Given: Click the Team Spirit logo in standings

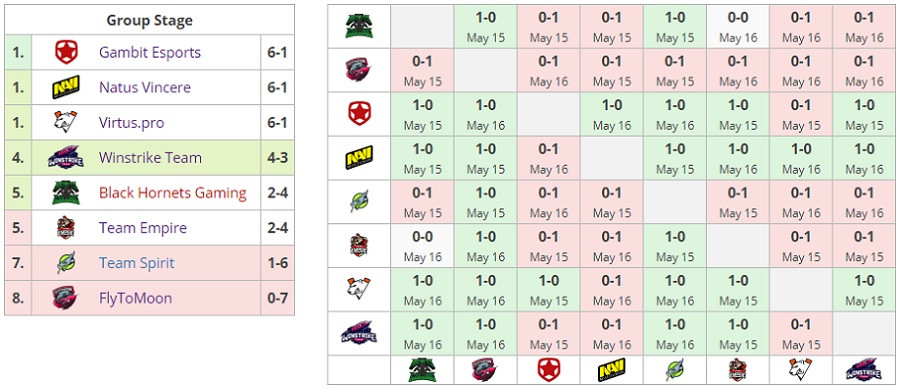Looking at the screenshot, I should pyautogui.click(x=66, y=263).
